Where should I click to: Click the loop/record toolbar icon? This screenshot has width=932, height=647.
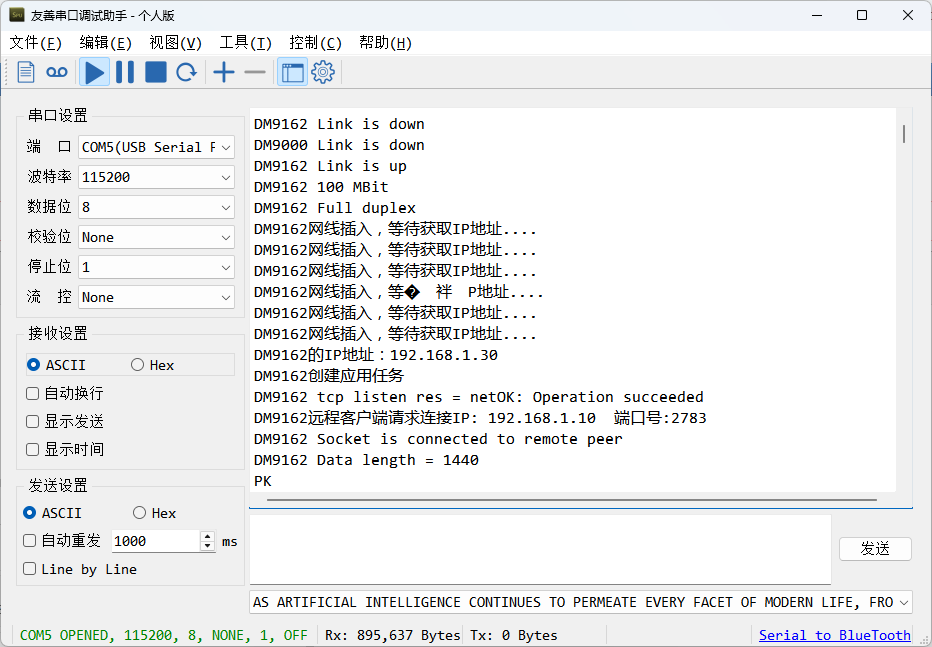[x=57, y=72]
